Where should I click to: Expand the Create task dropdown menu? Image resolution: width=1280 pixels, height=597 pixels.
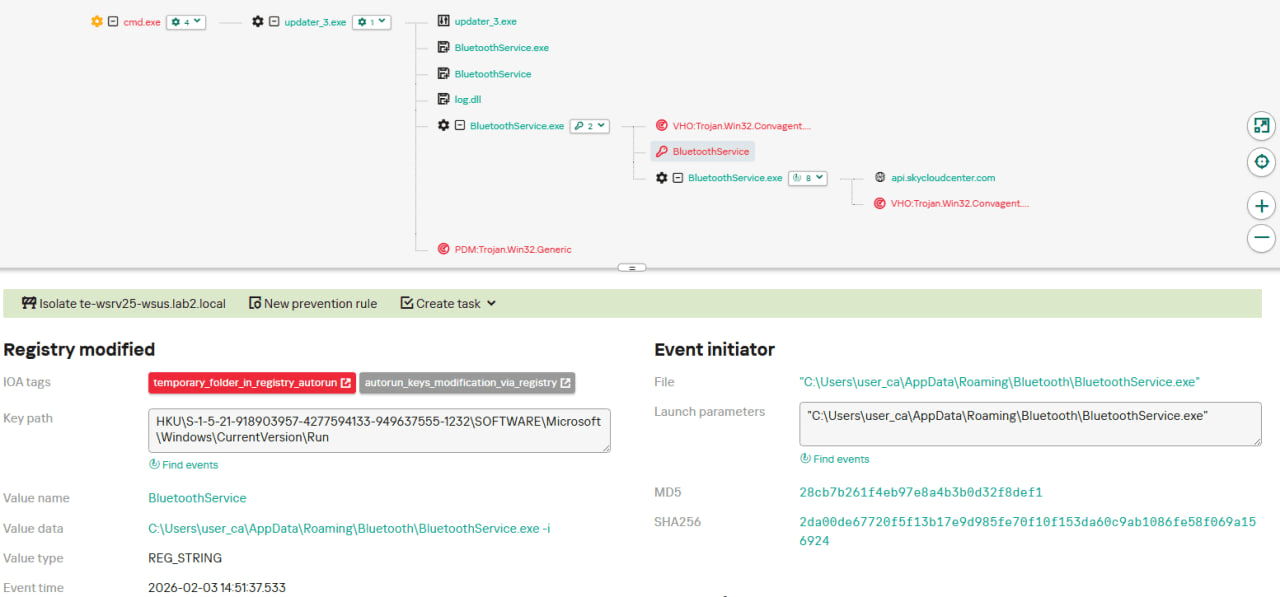448,303
